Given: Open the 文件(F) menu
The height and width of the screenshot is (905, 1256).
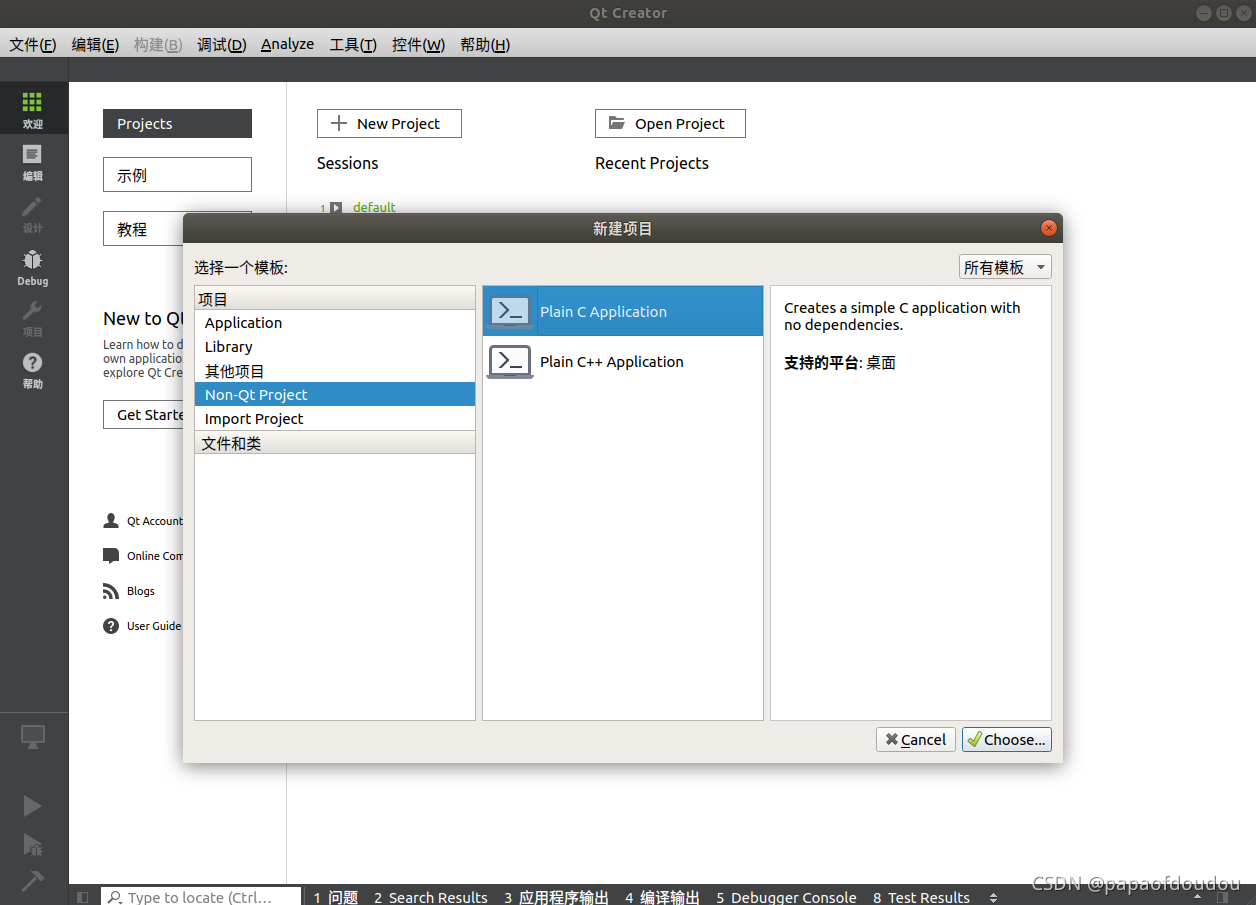Looking at the screenshot, I should 33,45.
